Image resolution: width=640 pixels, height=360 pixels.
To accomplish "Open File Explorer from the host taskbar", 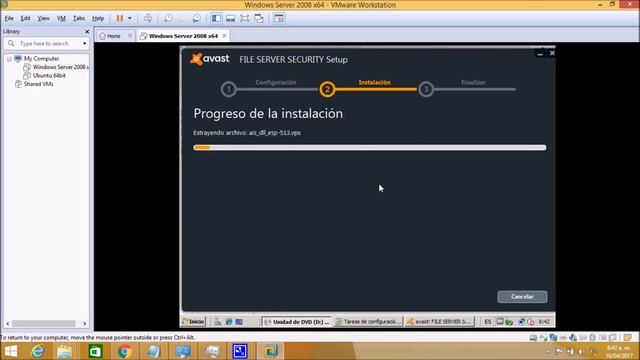I will 64,351.
